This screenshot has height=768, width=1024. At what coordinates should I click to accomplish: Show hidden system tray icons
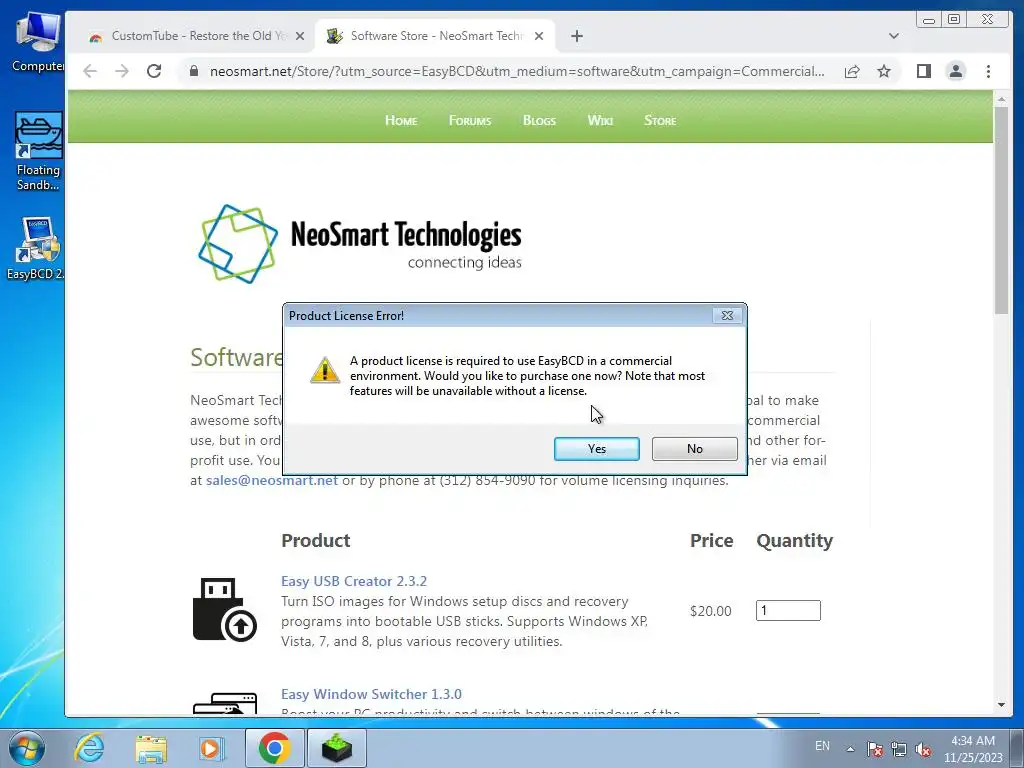(850, 749)
